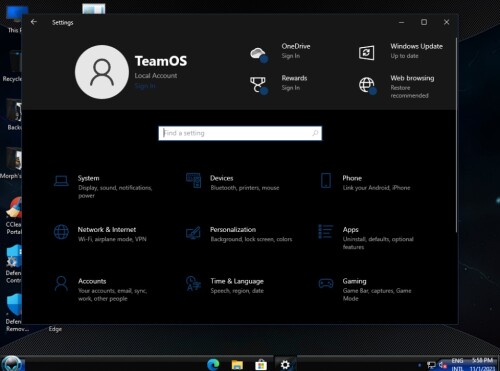
Task: Click 'Link your Android, iPhone' description
Action: click(x=376, y=188)
